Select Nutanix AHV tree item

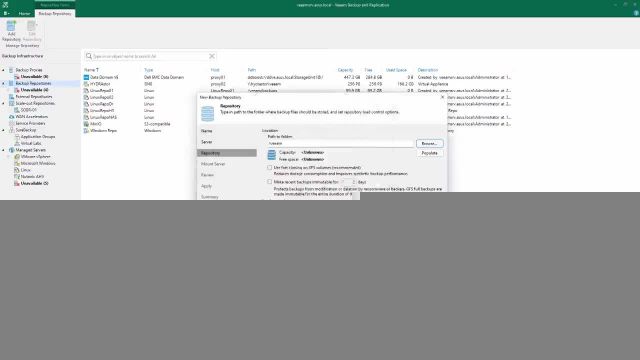point(32,177)
